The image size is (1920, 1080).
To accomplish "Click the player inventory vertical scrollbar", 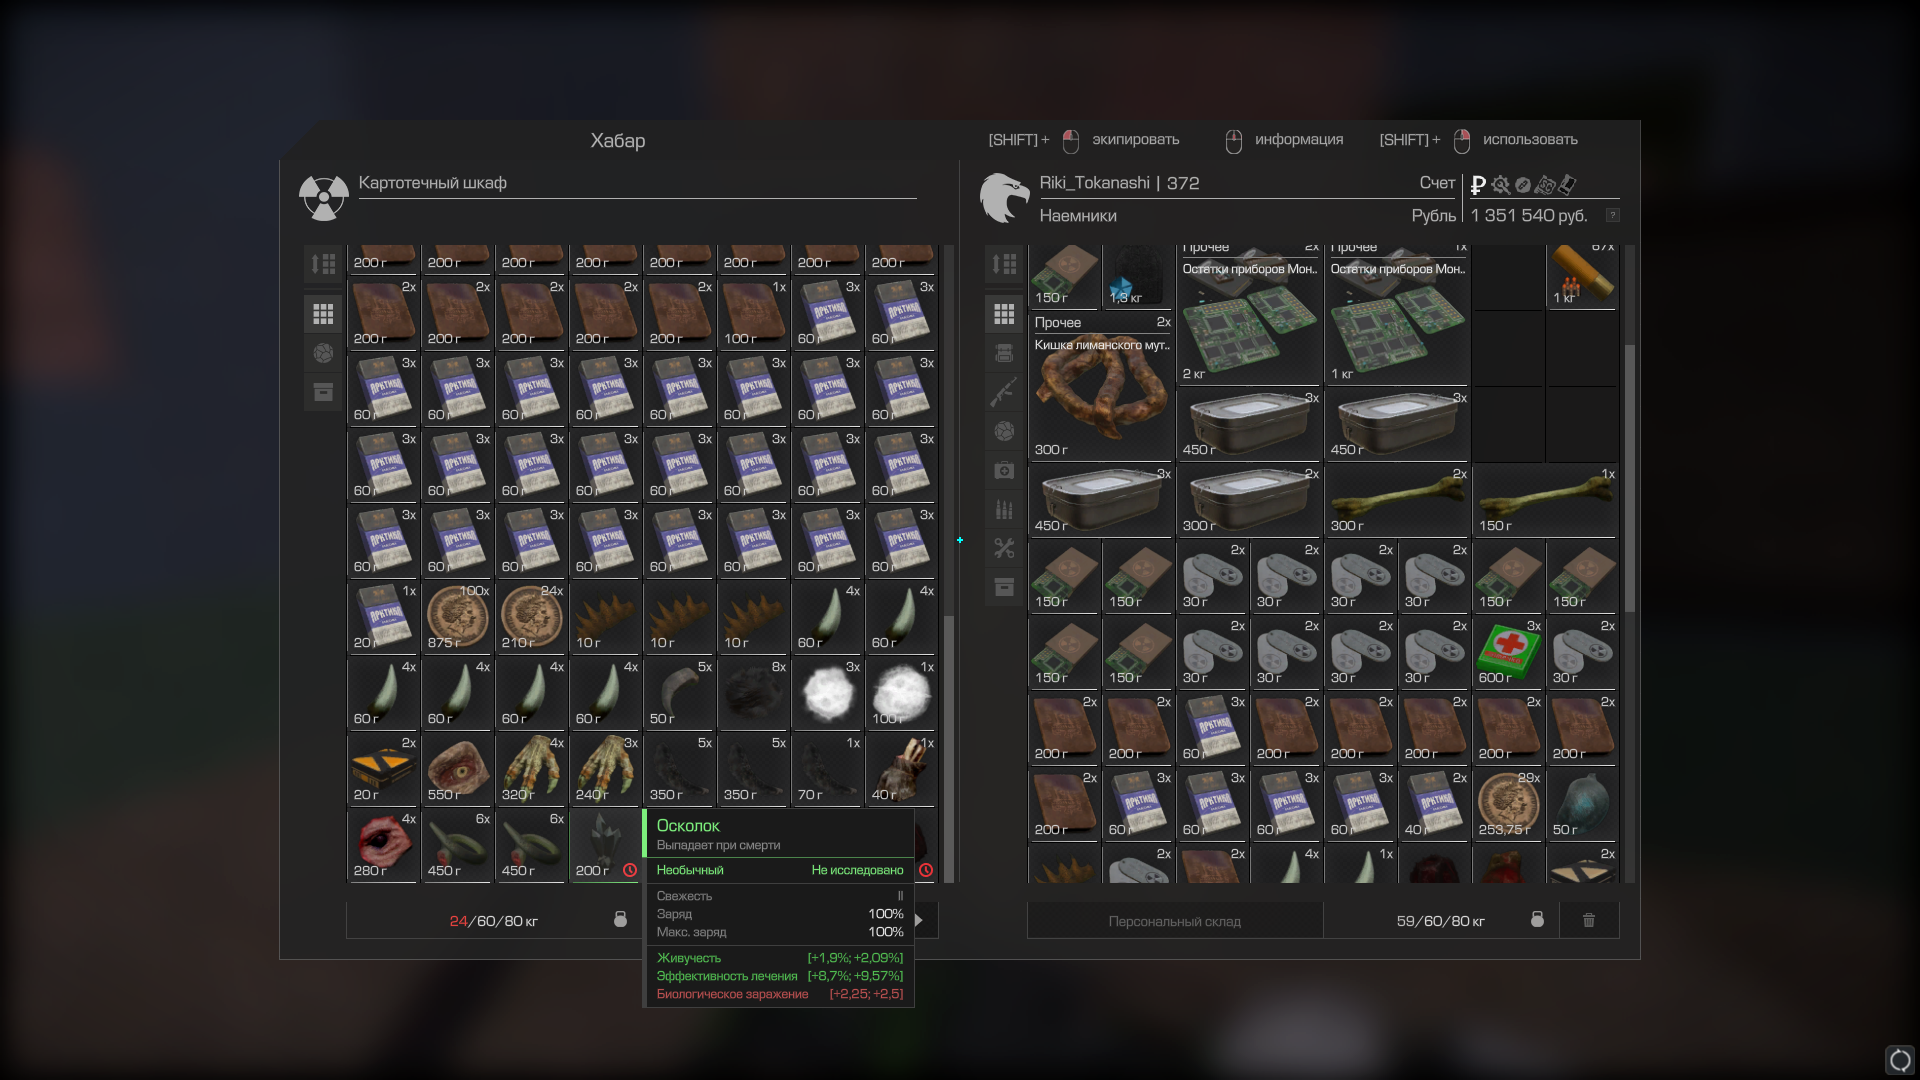I will (1630, 478).
